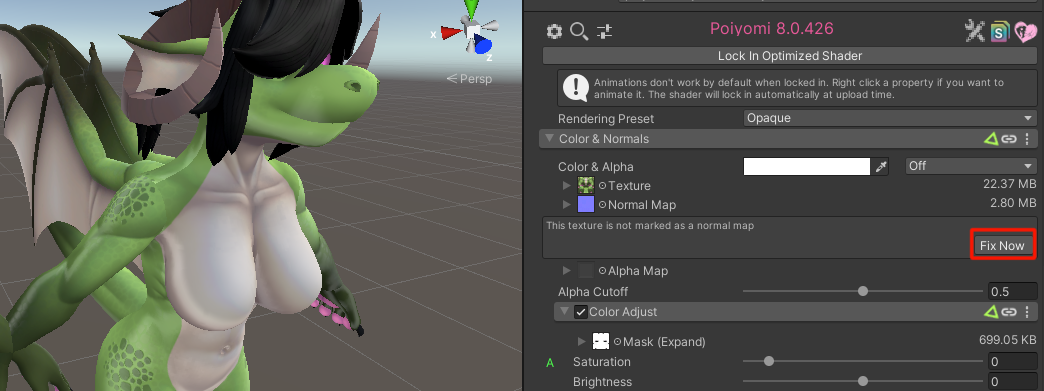Click the Brightness value field
1044x391 pixels.
(1012, 382)
